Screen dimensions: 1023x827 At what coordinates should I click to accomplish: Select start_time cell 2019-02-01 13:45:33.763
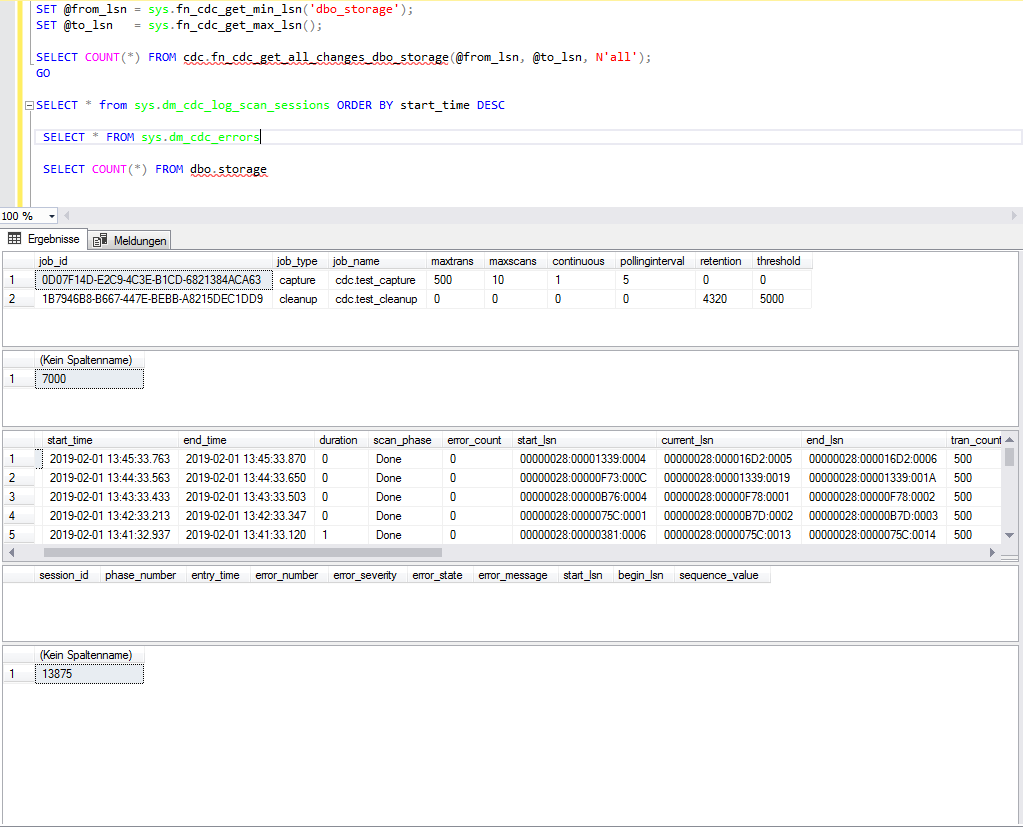[x=110, y=459]
